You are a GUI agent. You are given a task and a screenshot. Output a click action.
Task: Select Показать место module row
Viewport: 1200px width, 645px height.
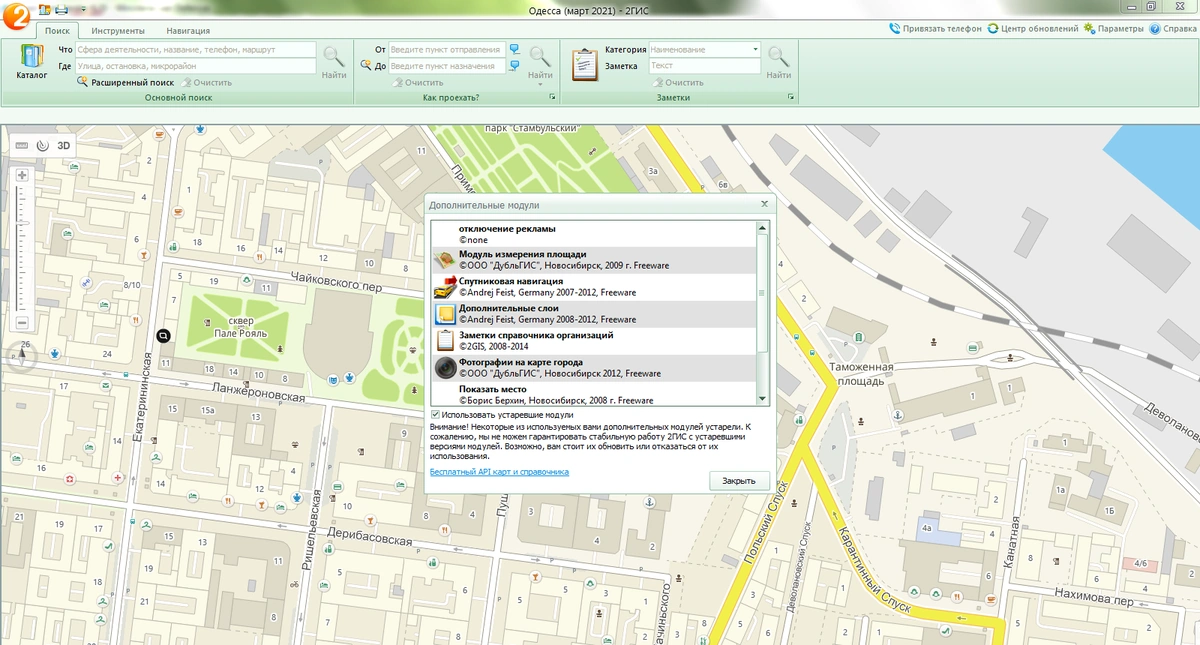594,394
